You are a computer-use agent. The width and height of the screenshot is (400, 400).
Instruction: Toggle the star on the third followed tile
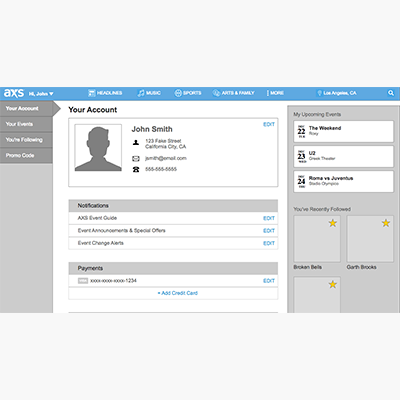(333, 284)
